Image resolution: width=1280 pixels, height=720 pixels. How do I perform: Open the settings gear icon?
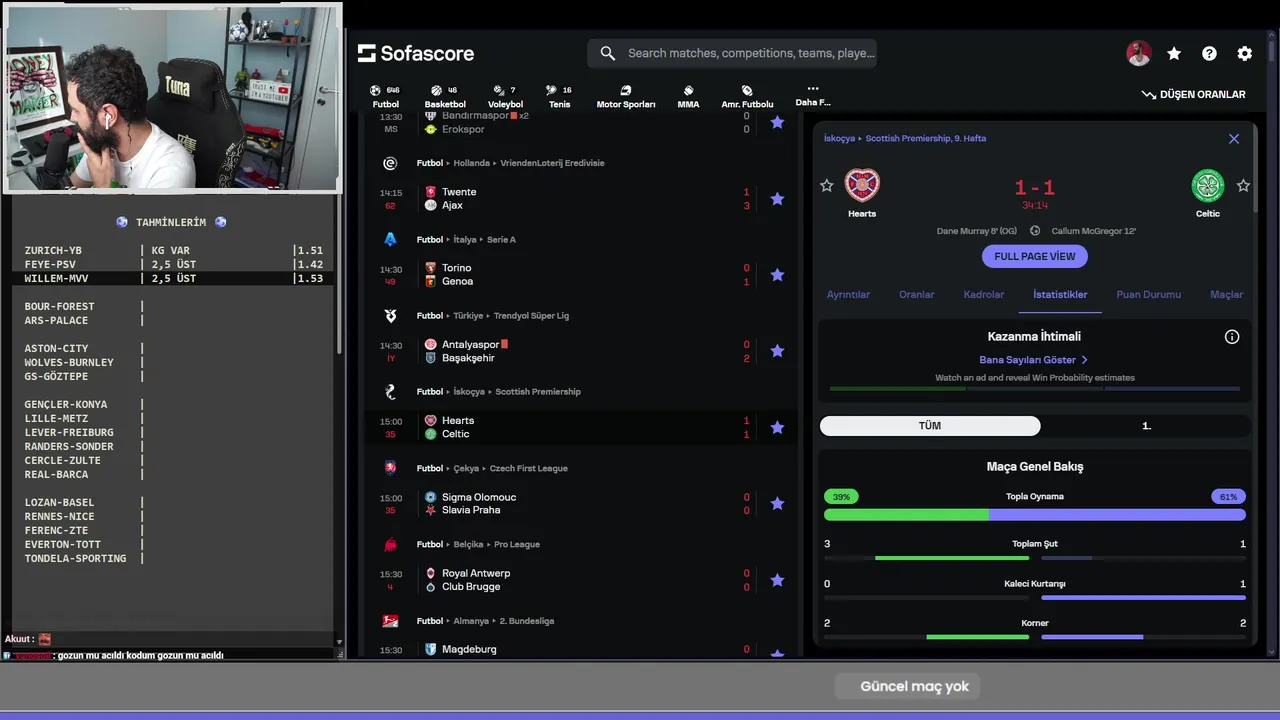tap(1244, 54)
